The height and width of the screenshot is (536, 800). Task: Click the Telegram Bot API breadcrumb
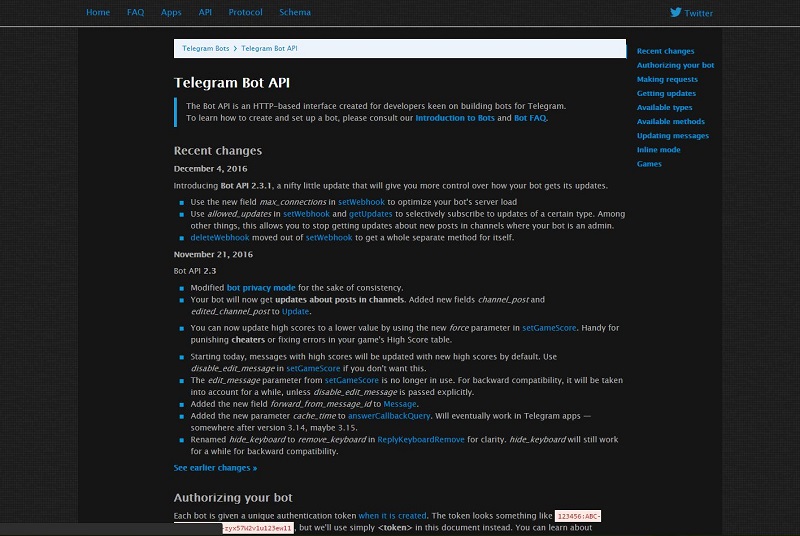point(269,48)
